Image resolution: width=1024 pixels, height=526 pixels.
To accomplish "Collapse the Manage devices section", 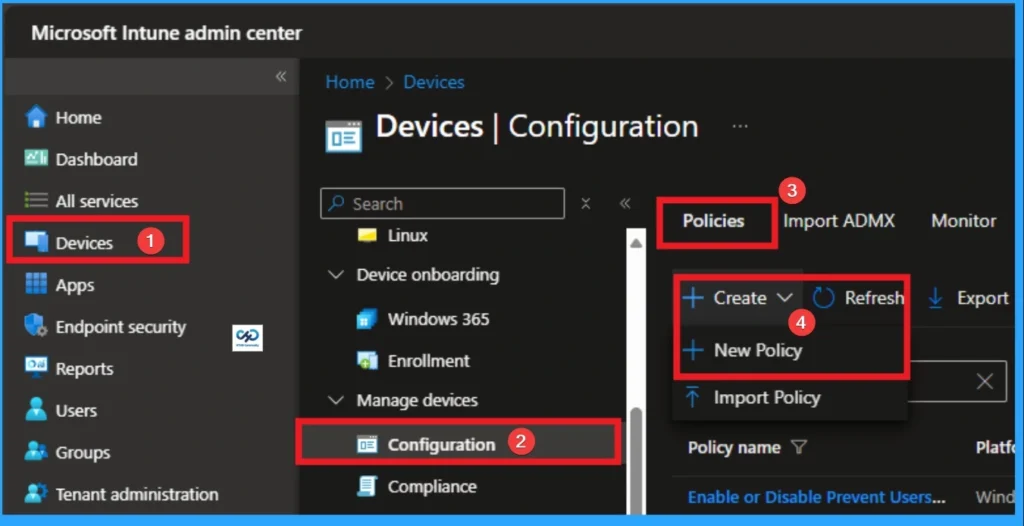I will click(336, 400).
